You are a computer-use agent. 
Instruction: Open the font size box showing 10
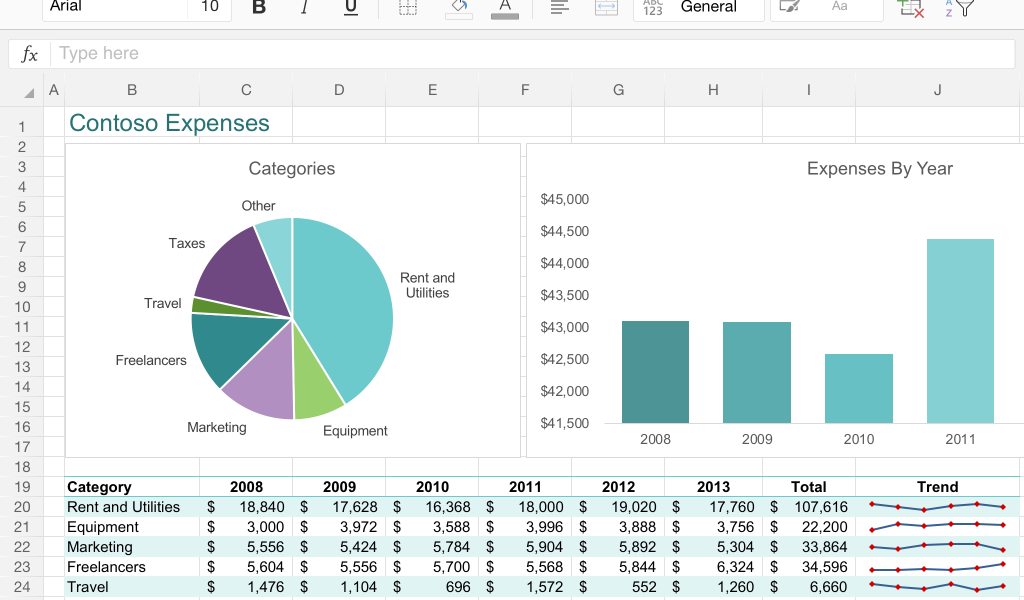click(x=210, y=8)
